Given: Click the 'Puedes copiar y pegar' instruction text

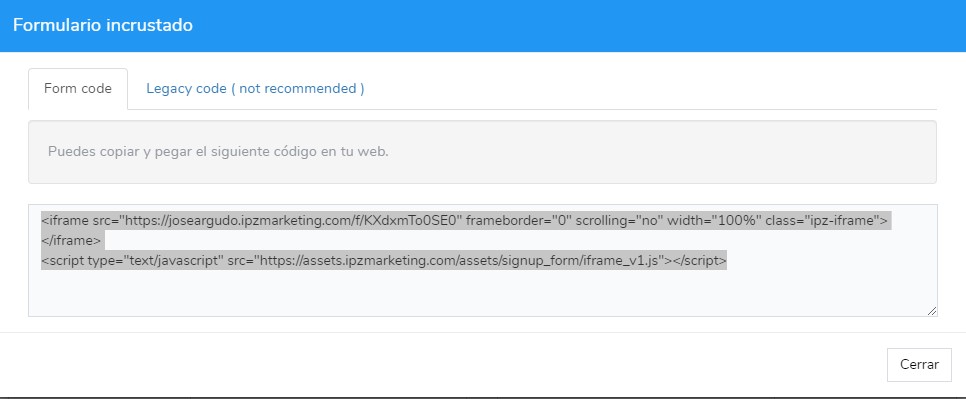Looking at the screenshot, I should pos(218,151).
